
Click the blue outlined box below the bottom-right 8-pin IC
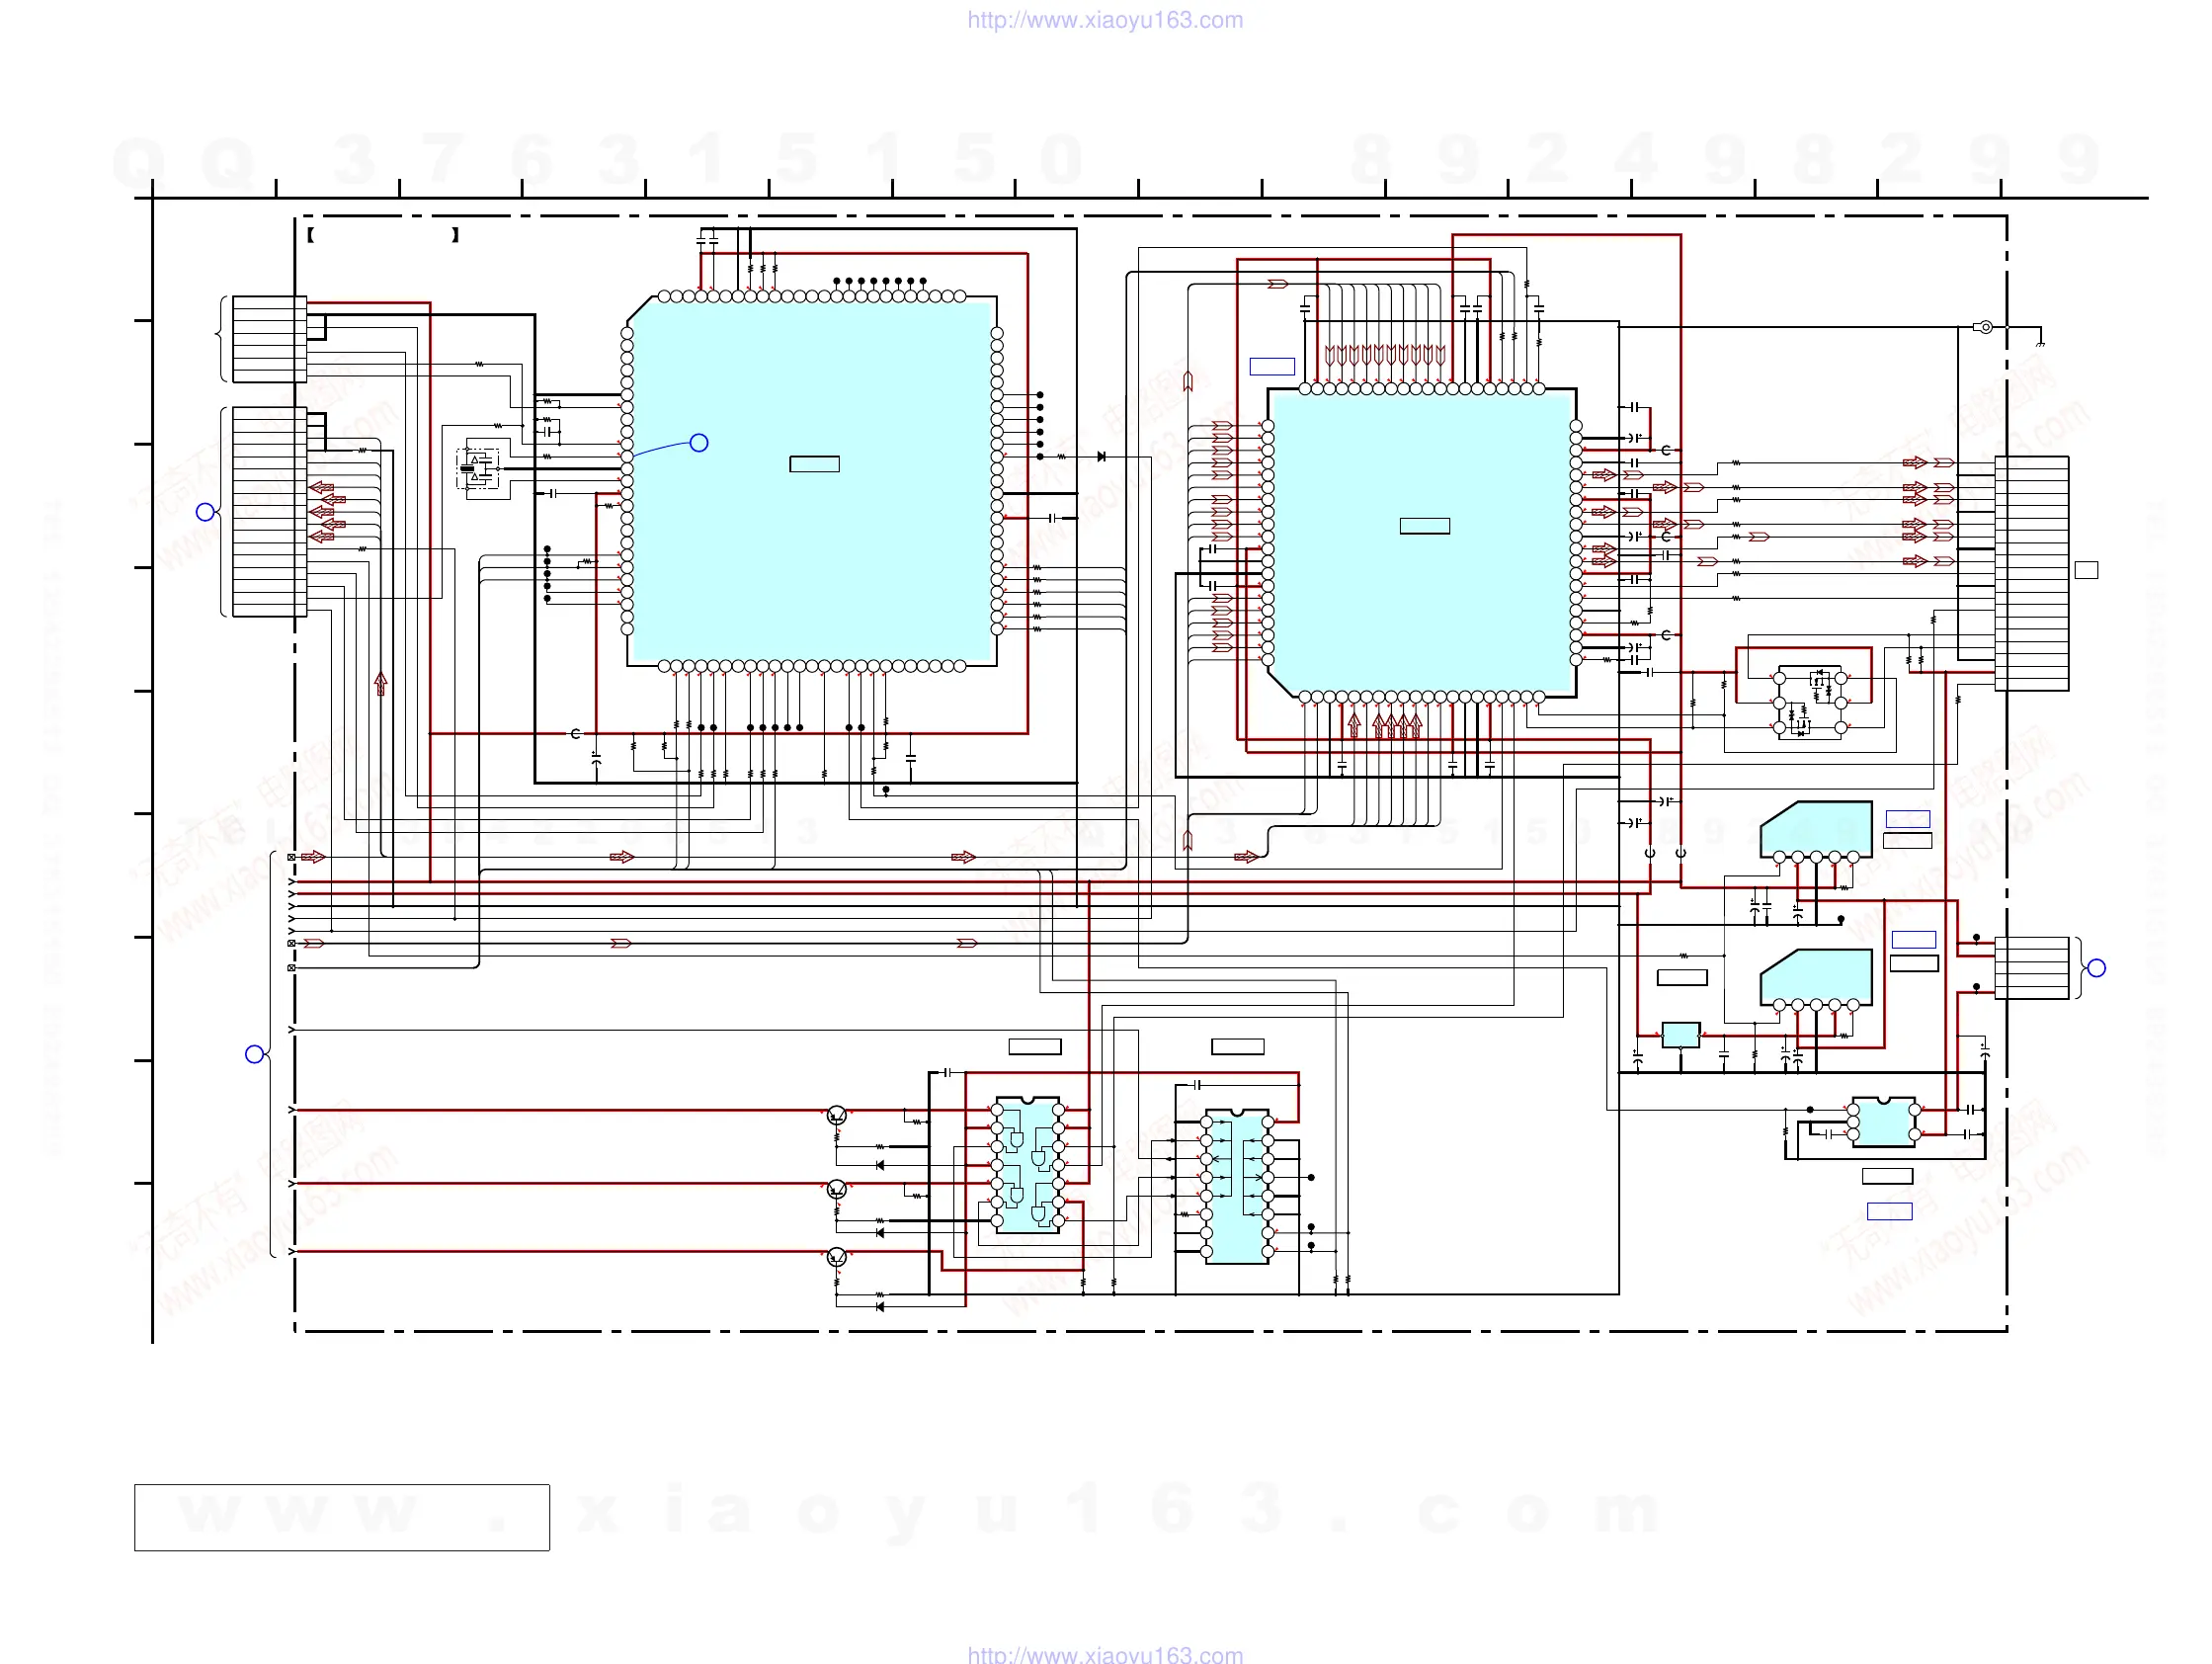tap(1889, 1212)
